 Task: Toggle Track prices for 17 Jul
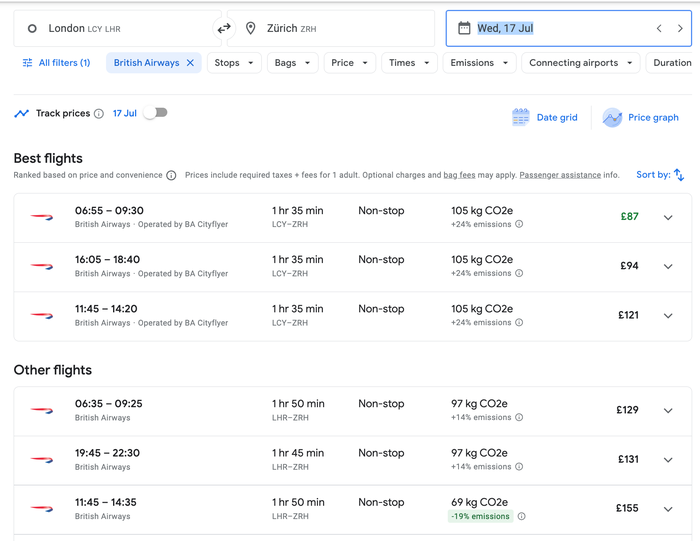[155, 113]
